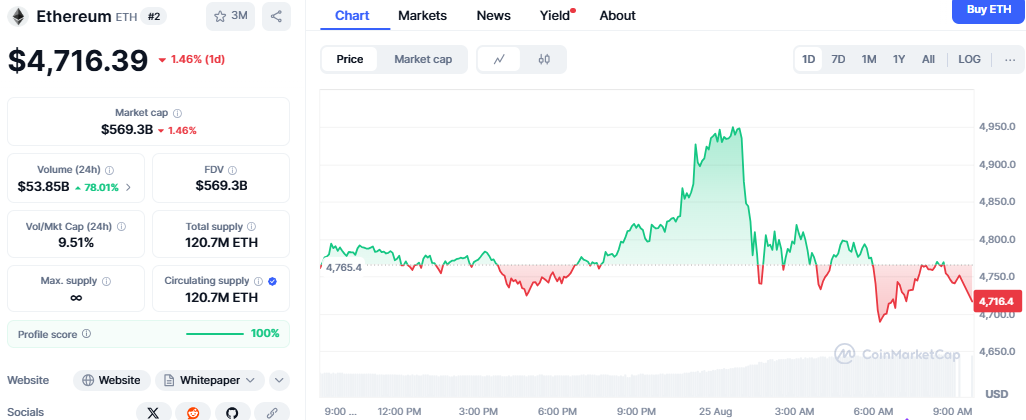
Task: Add Ethereum to watchlist via star button
Action: 230,16
